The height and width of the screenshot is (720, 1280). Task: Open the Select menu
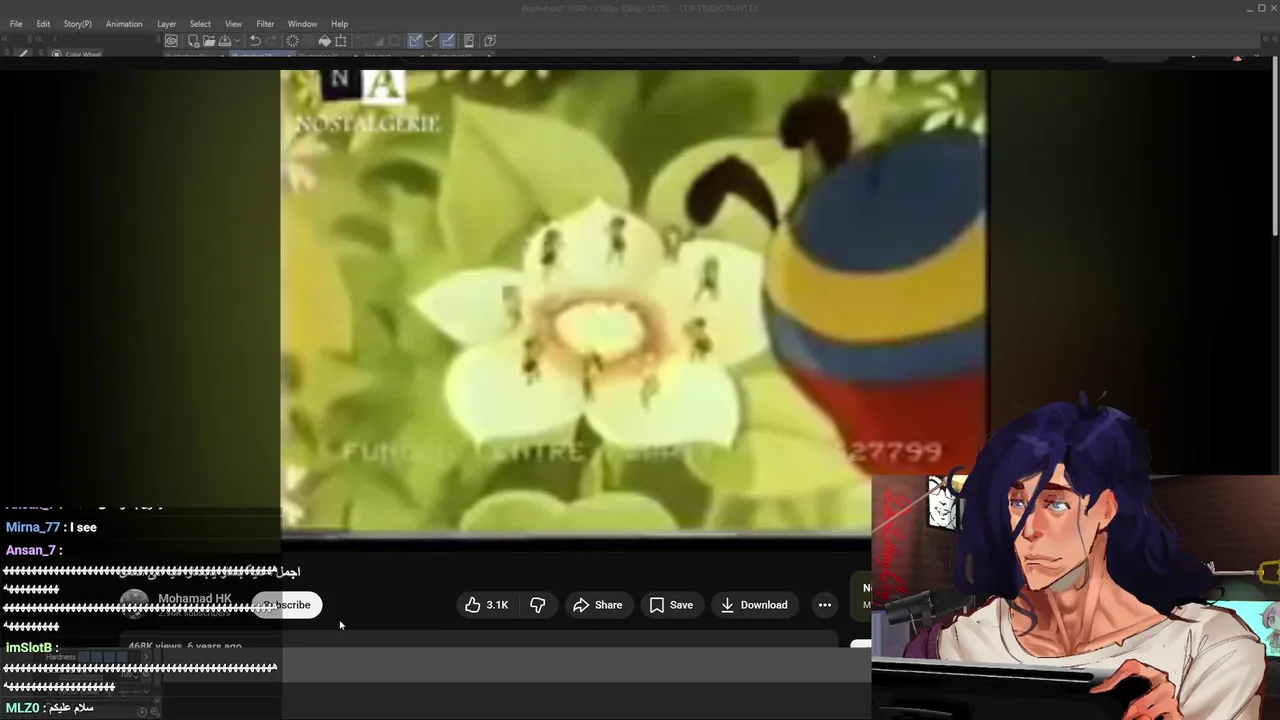[200, 24]
